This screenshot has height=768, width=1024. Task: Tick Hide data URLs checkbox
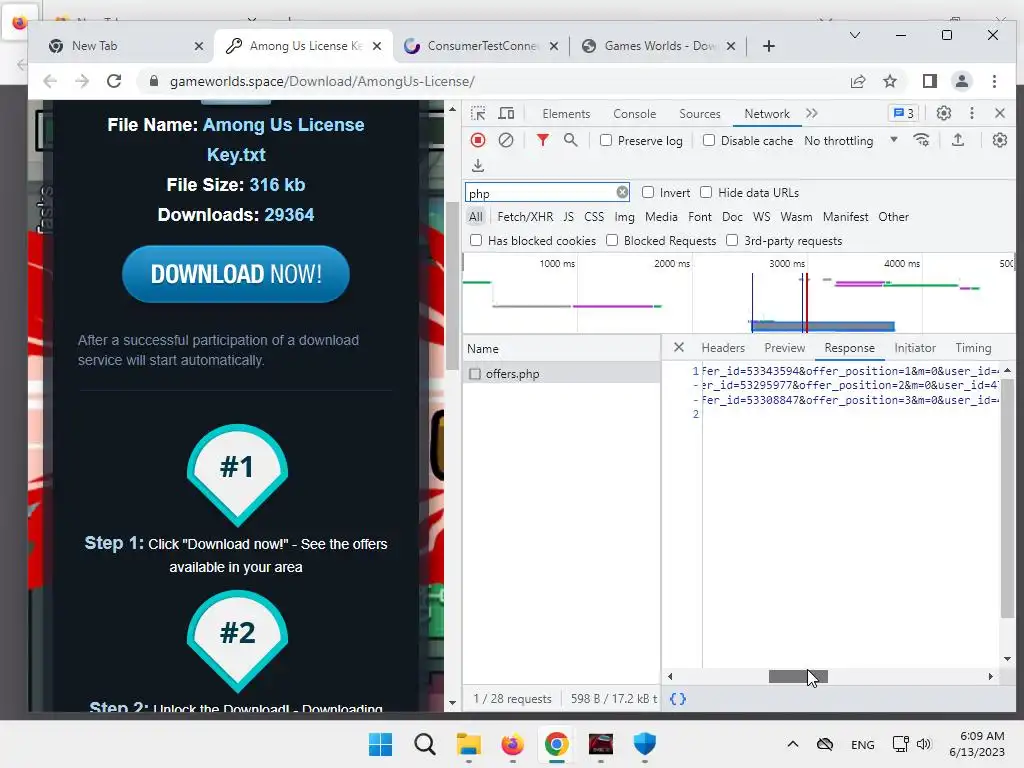click(706, 193)
